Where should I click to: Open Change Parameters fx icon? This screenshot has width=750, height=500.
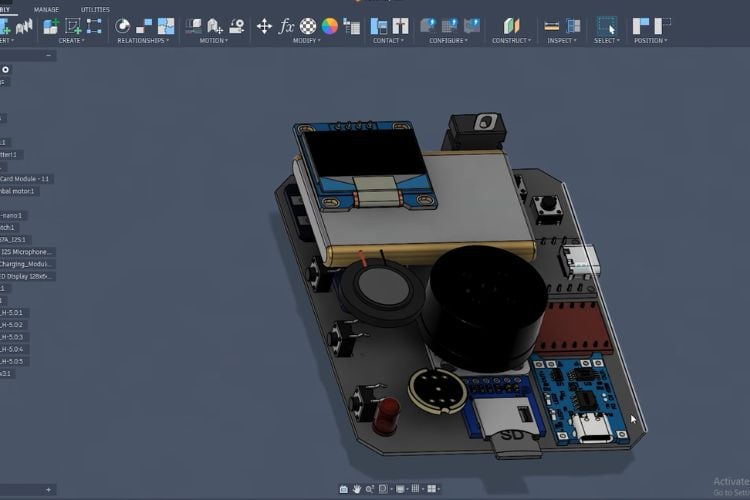(x=286, y=26)
